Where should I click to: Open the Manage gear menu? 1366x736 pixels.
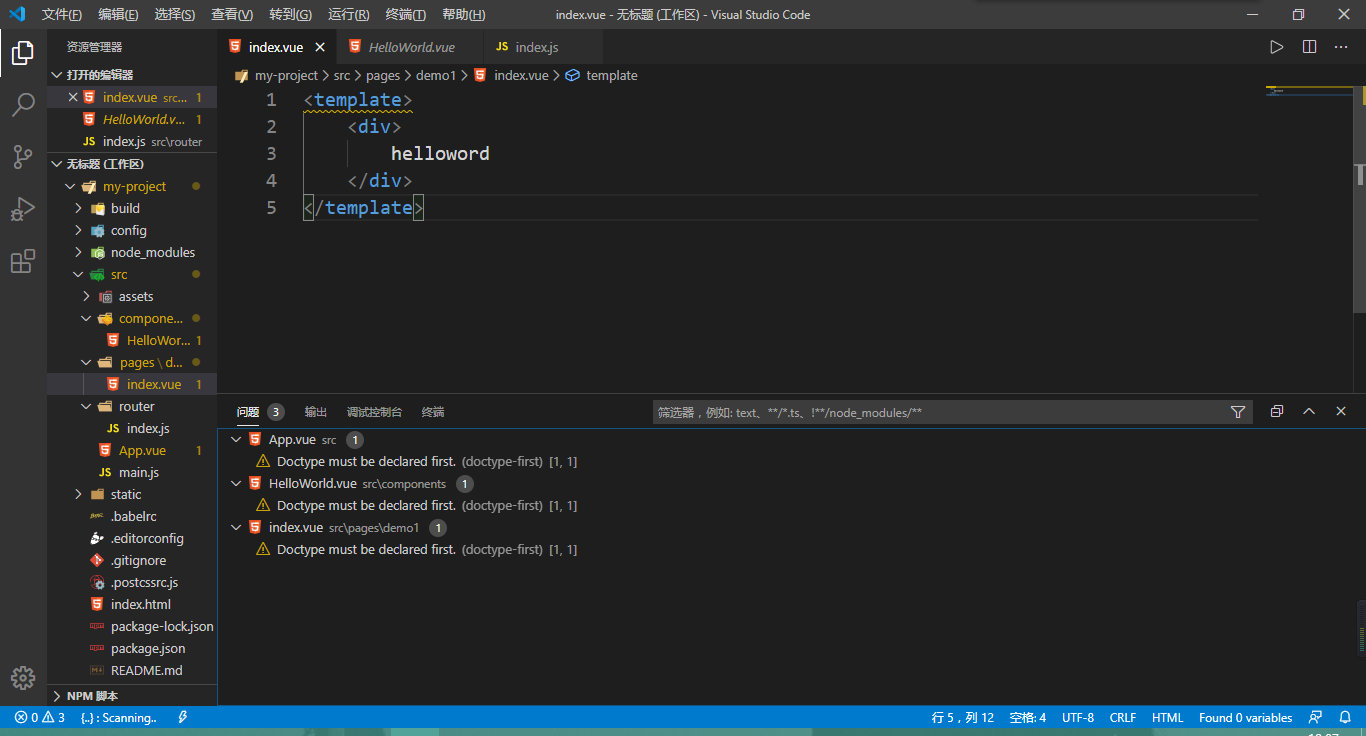coord(23,678)
